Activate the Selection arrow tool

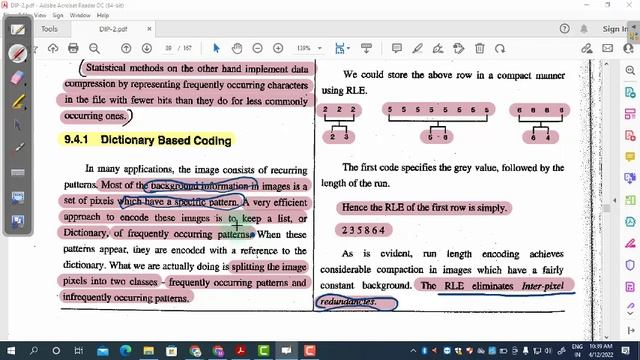pos(216,48)
